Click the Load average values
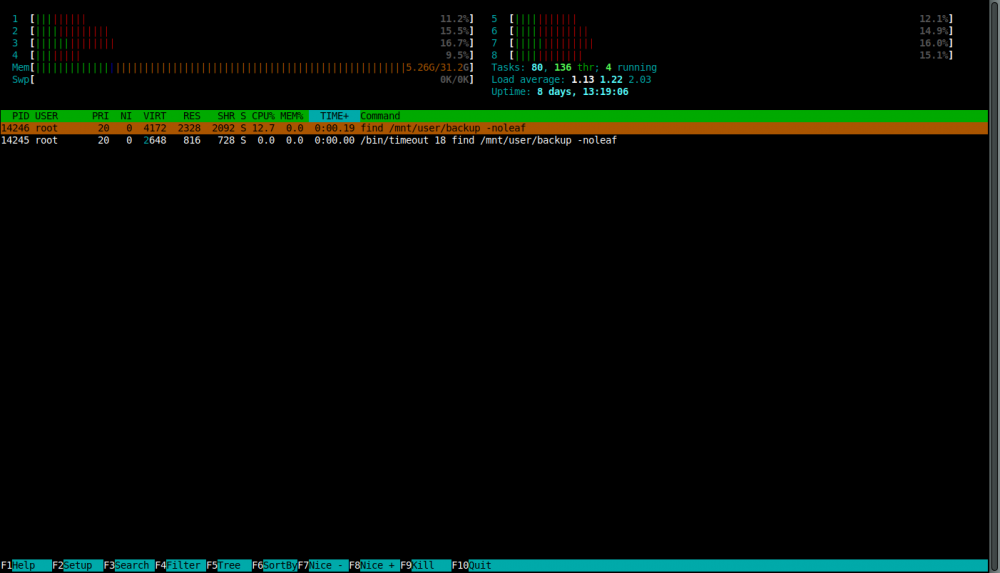The width and height of the screenshot is (1000, 573). coord(611,80)
